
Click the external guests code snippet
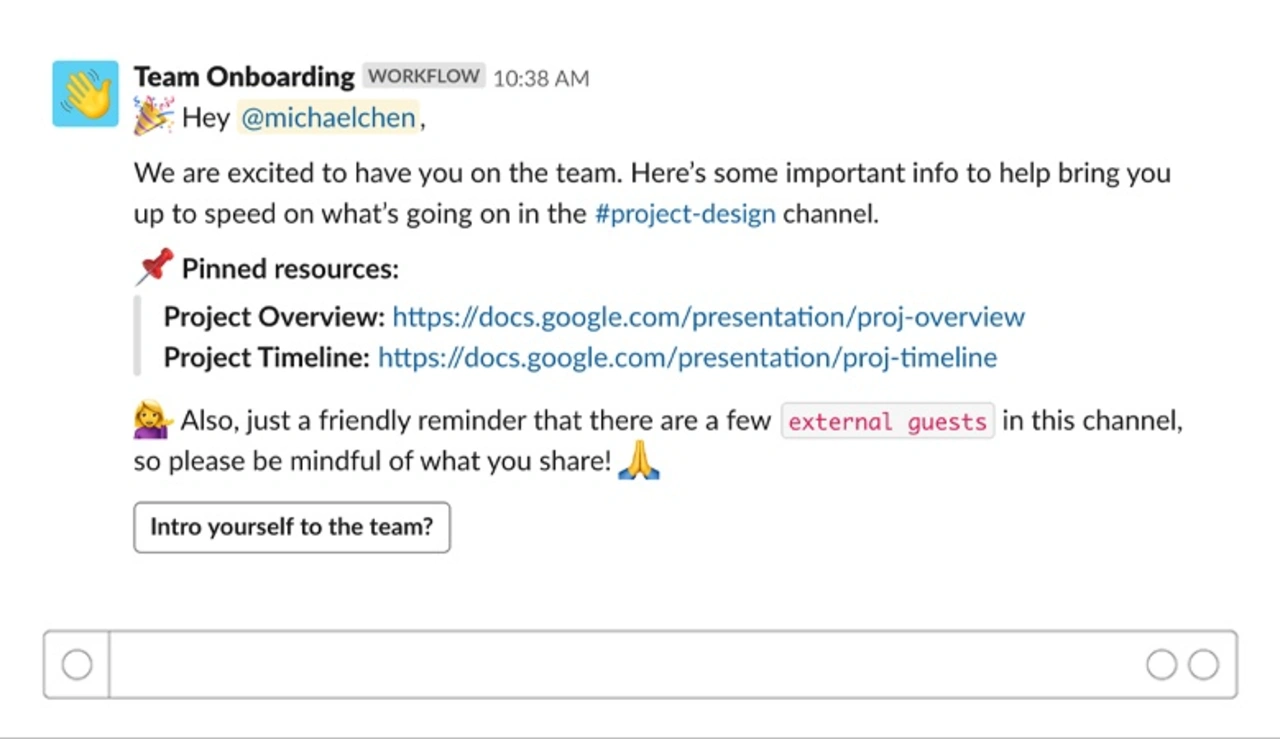click(x=887, y=421)
